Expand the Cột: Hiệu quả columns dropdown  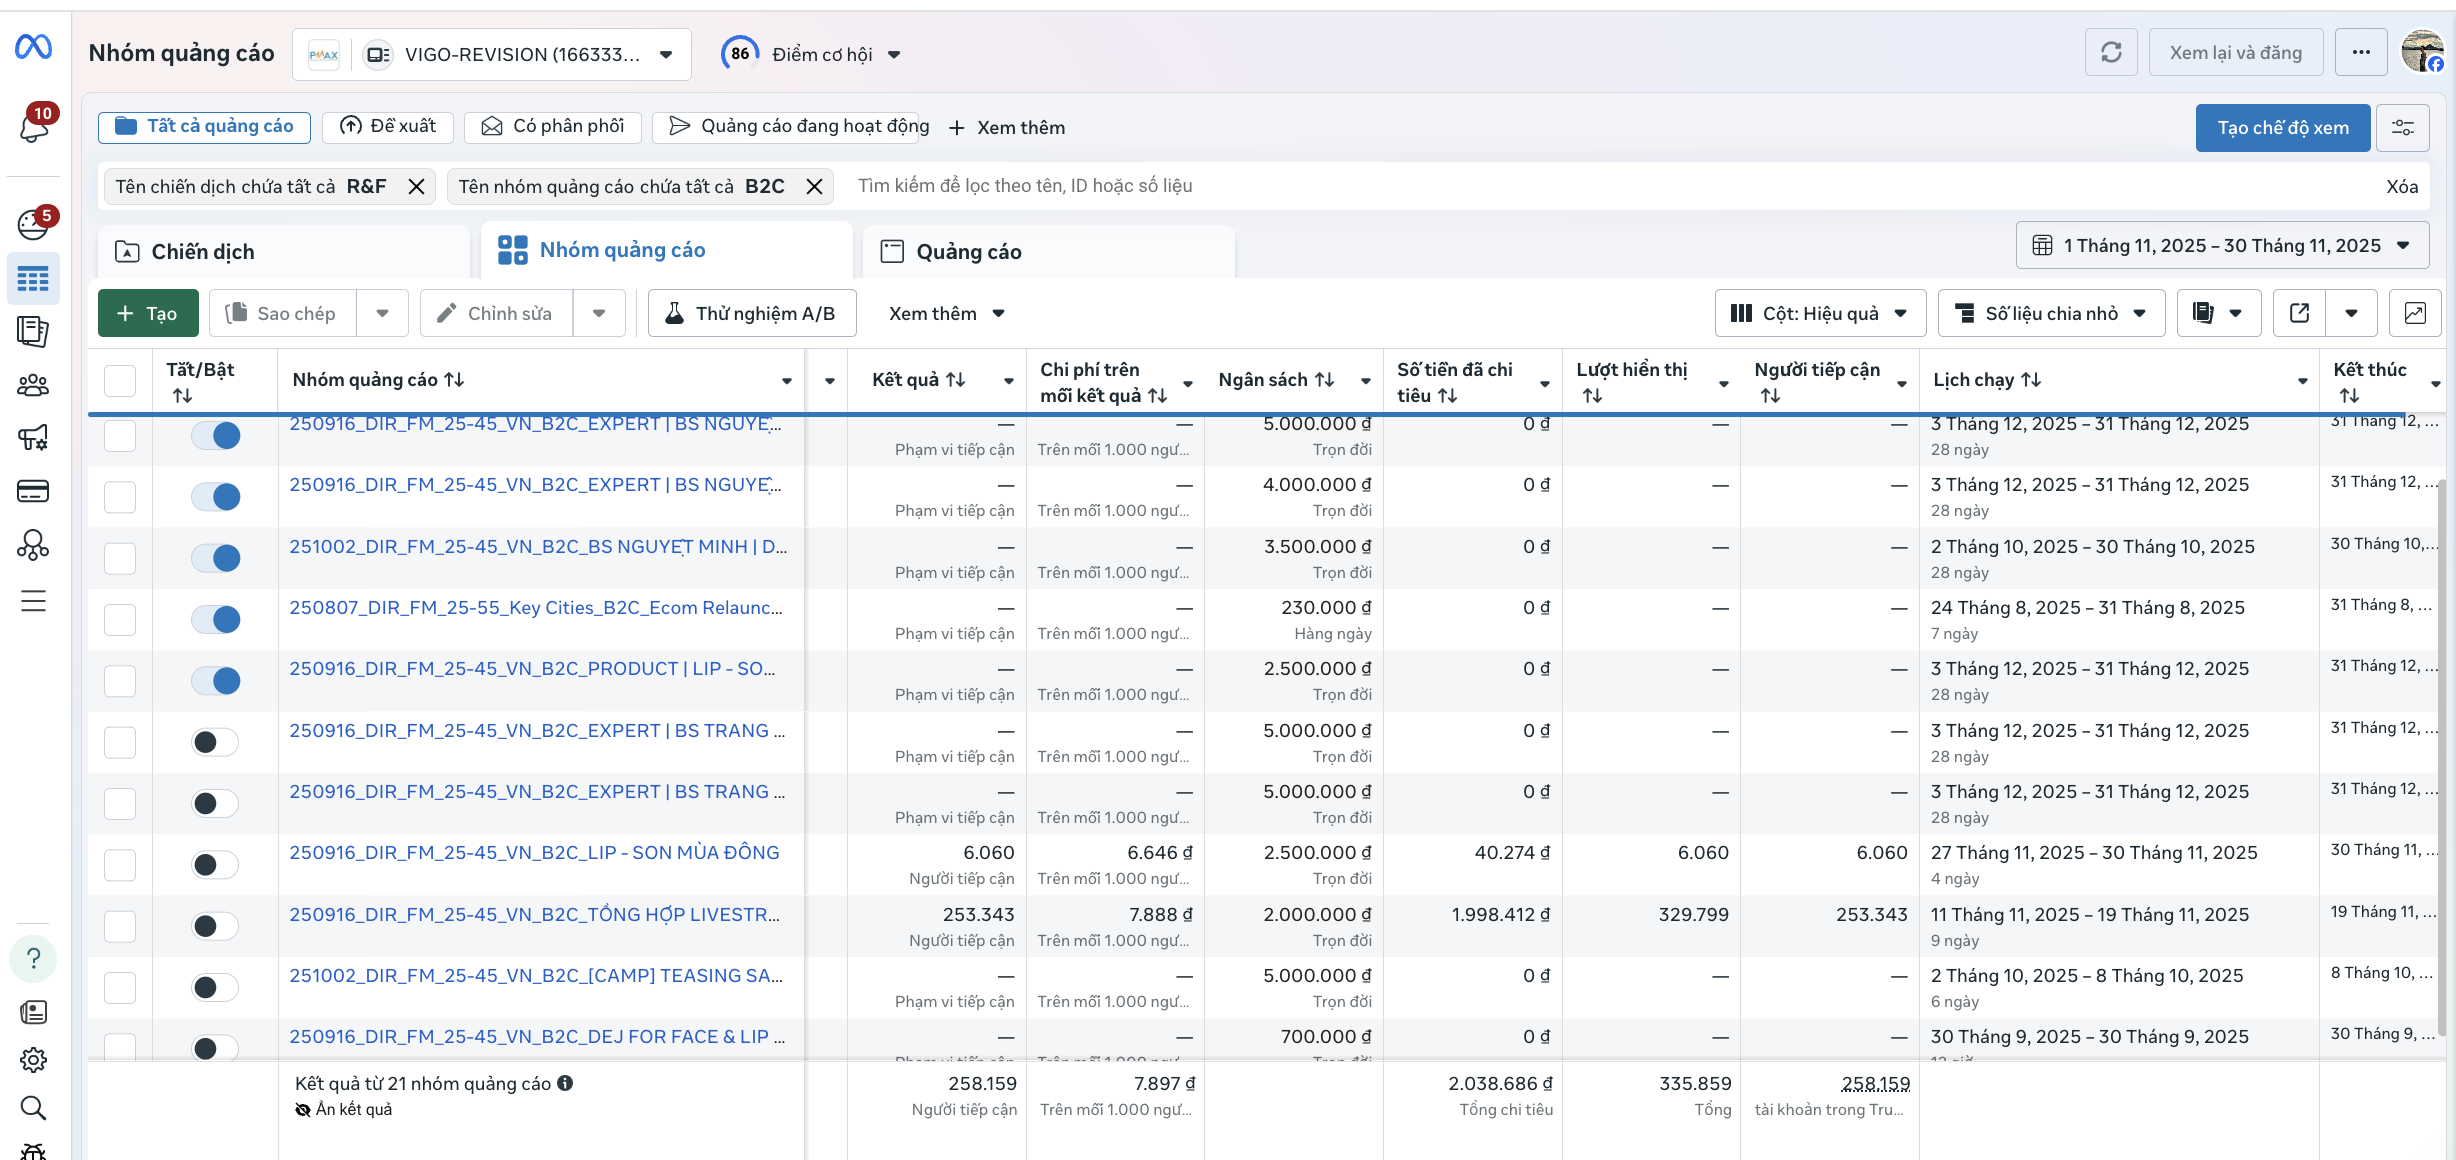(1819, 313)
